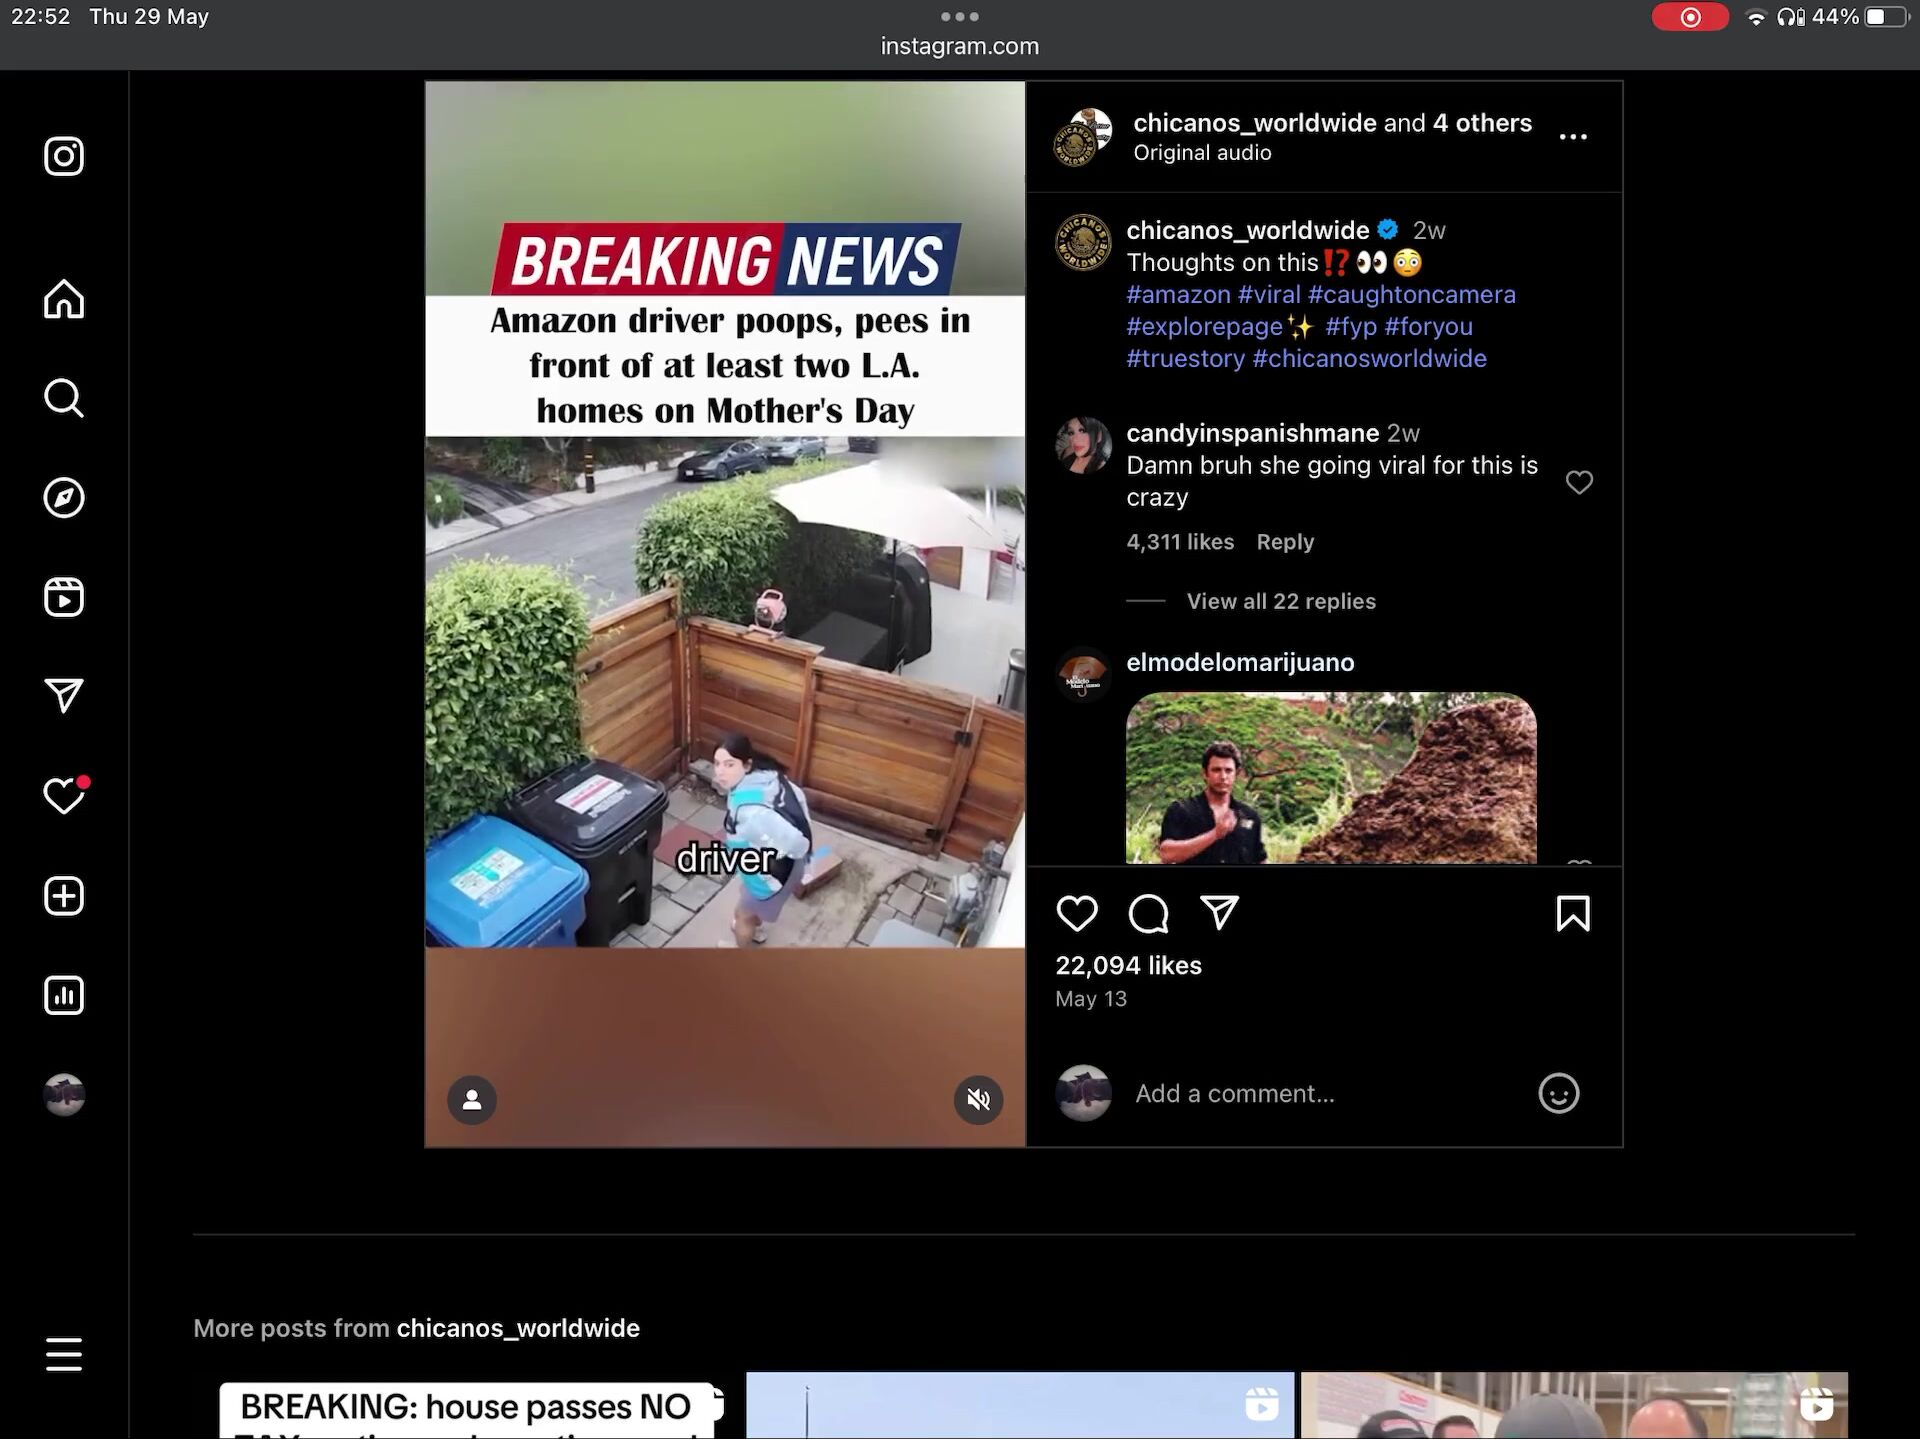This screenshot has height=1439, width=1920.
Task: Pause the Amazon driver video
Action: coord(725,613)
